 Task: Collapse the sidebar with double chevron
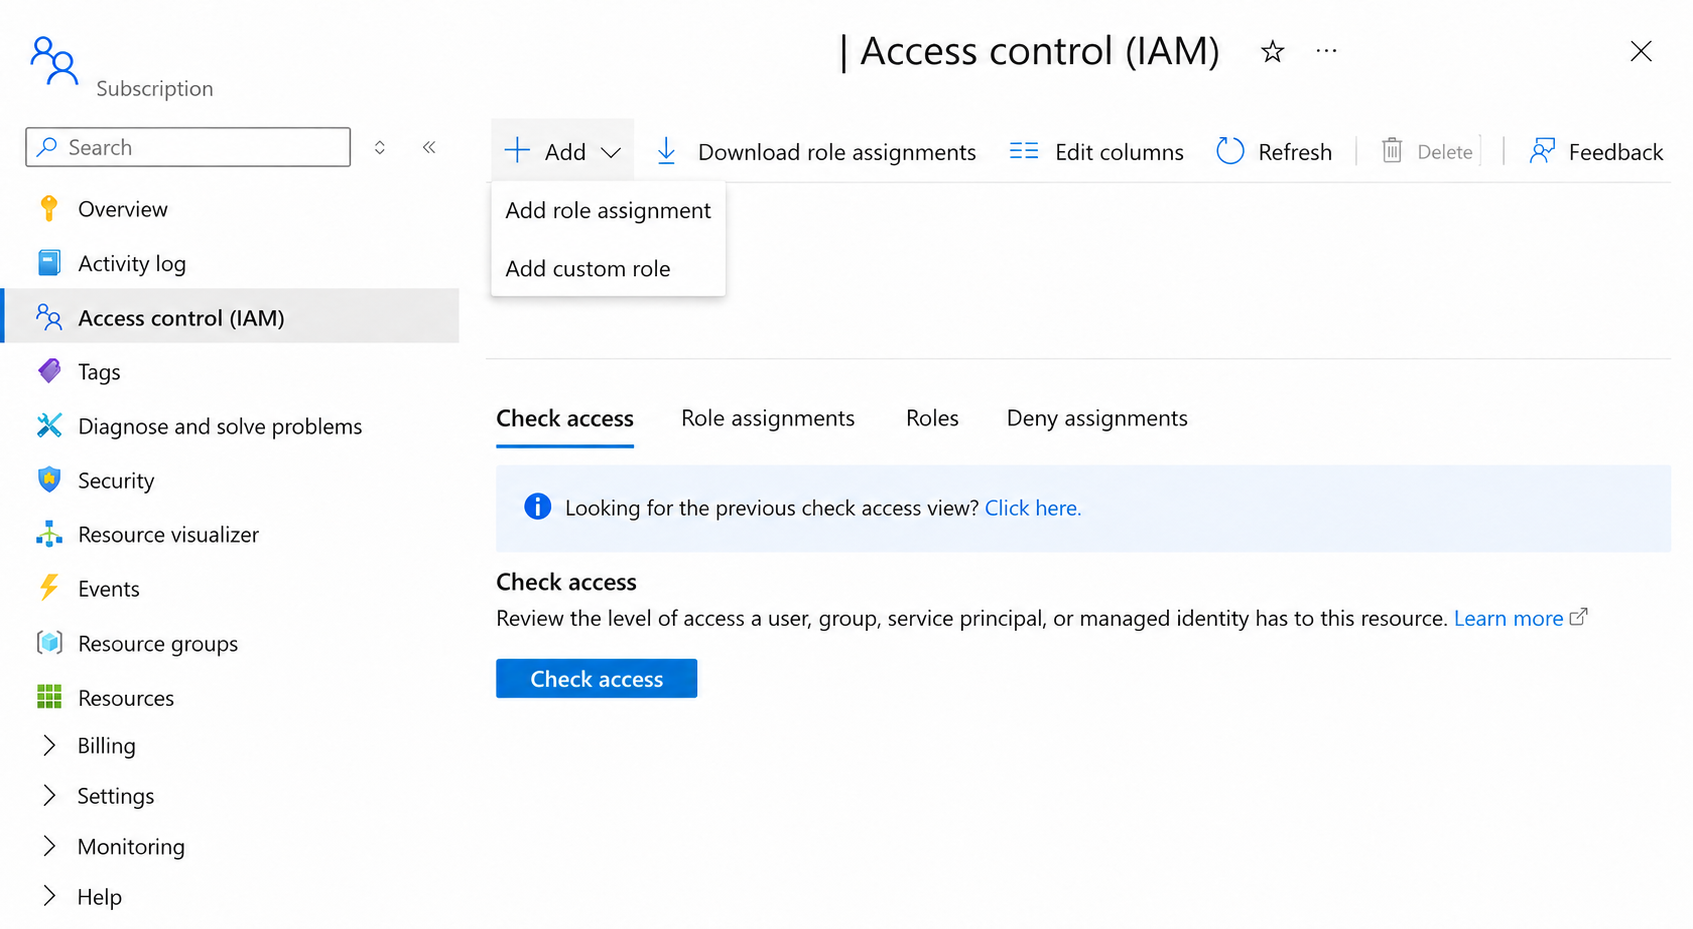pos(429,147)
